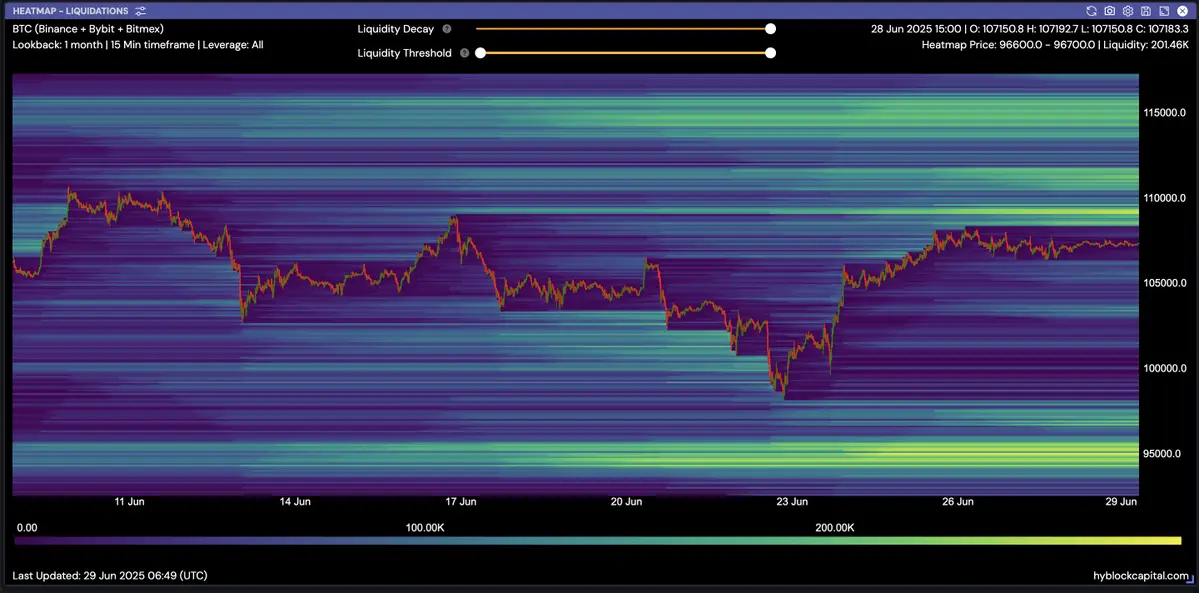The width and height of the screenshot is (1199, 593).
Task: Click the 105000.0 price axis label
Action: coord(1165,282)
